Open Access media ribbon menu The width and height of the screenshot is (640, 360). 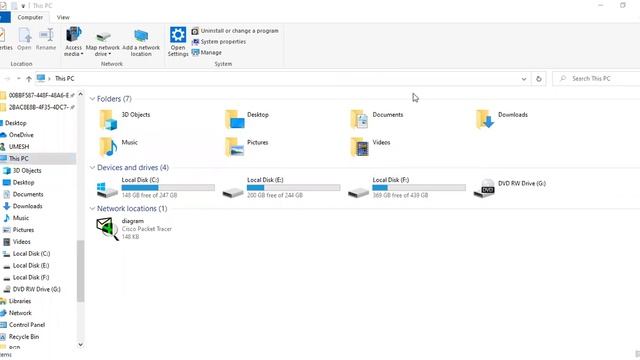(73, 42)
